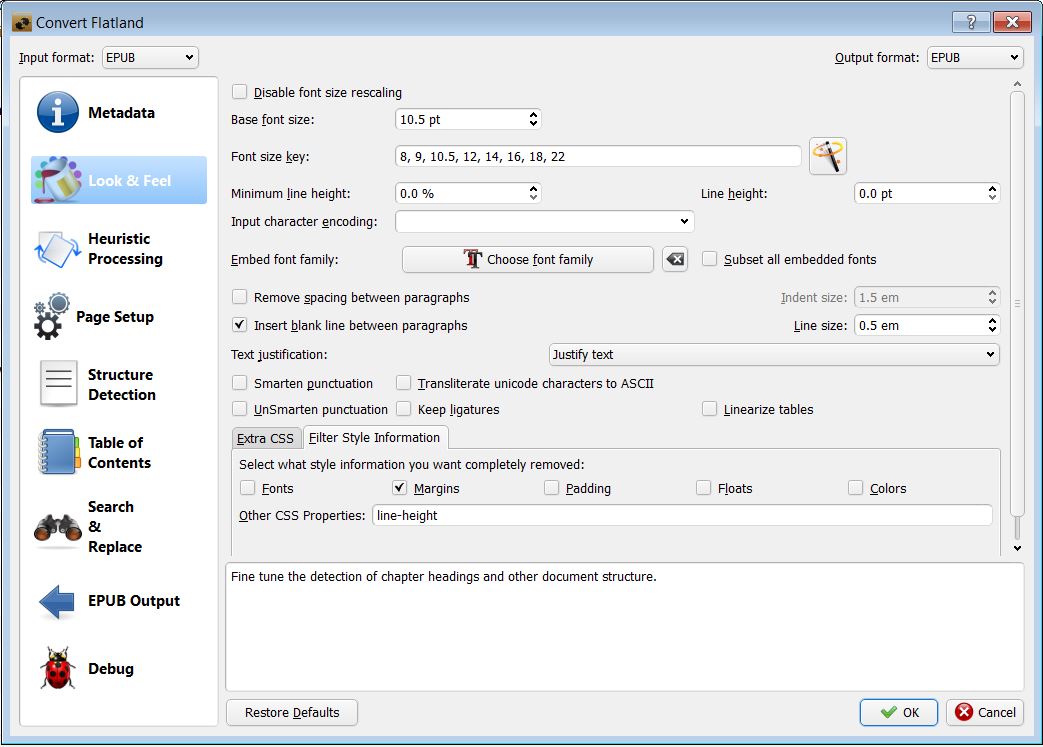Open the Page Setup gears icon
Image resolution: width=1043 pixels, height=747 pixels.
pos(51,317)
